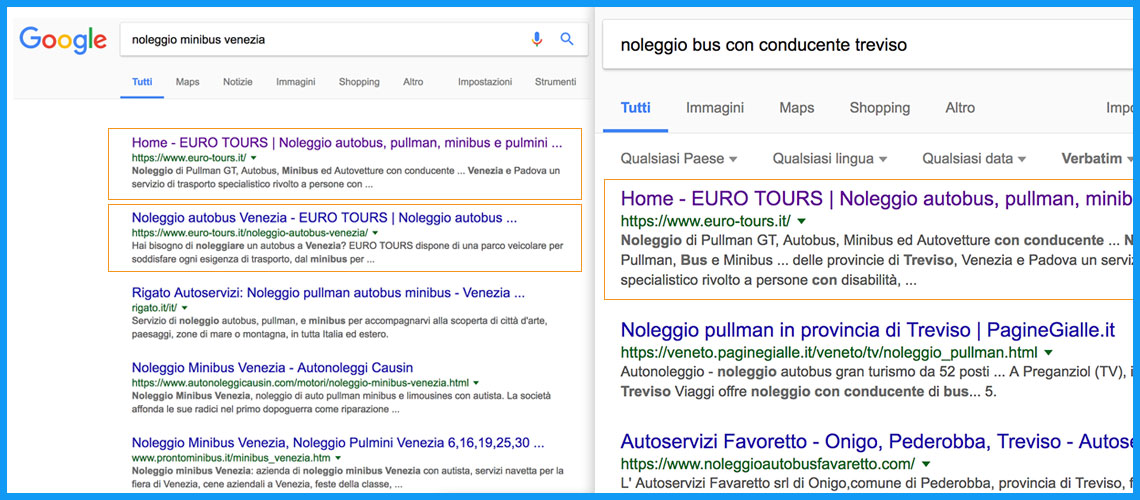Expand arrow beside autonoleggicausin.com URL

point(475,382)
